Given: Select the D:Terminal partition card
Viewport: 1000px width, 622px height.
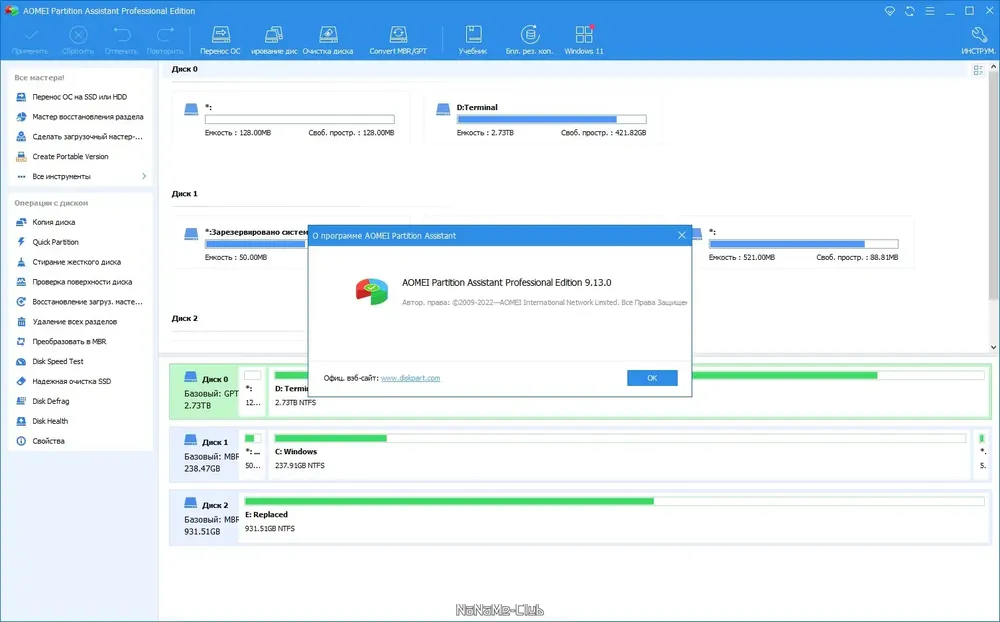Looking at the screenshot, I should [x=542, y=119].
